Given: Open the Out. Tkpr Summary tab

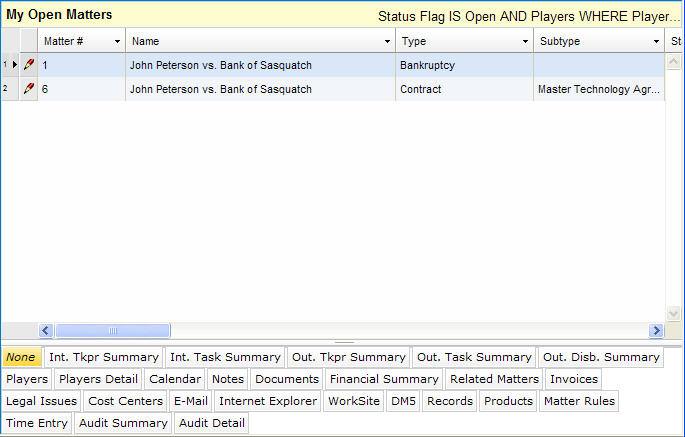Looking at the screenshot, I should [x=349, y=357].
